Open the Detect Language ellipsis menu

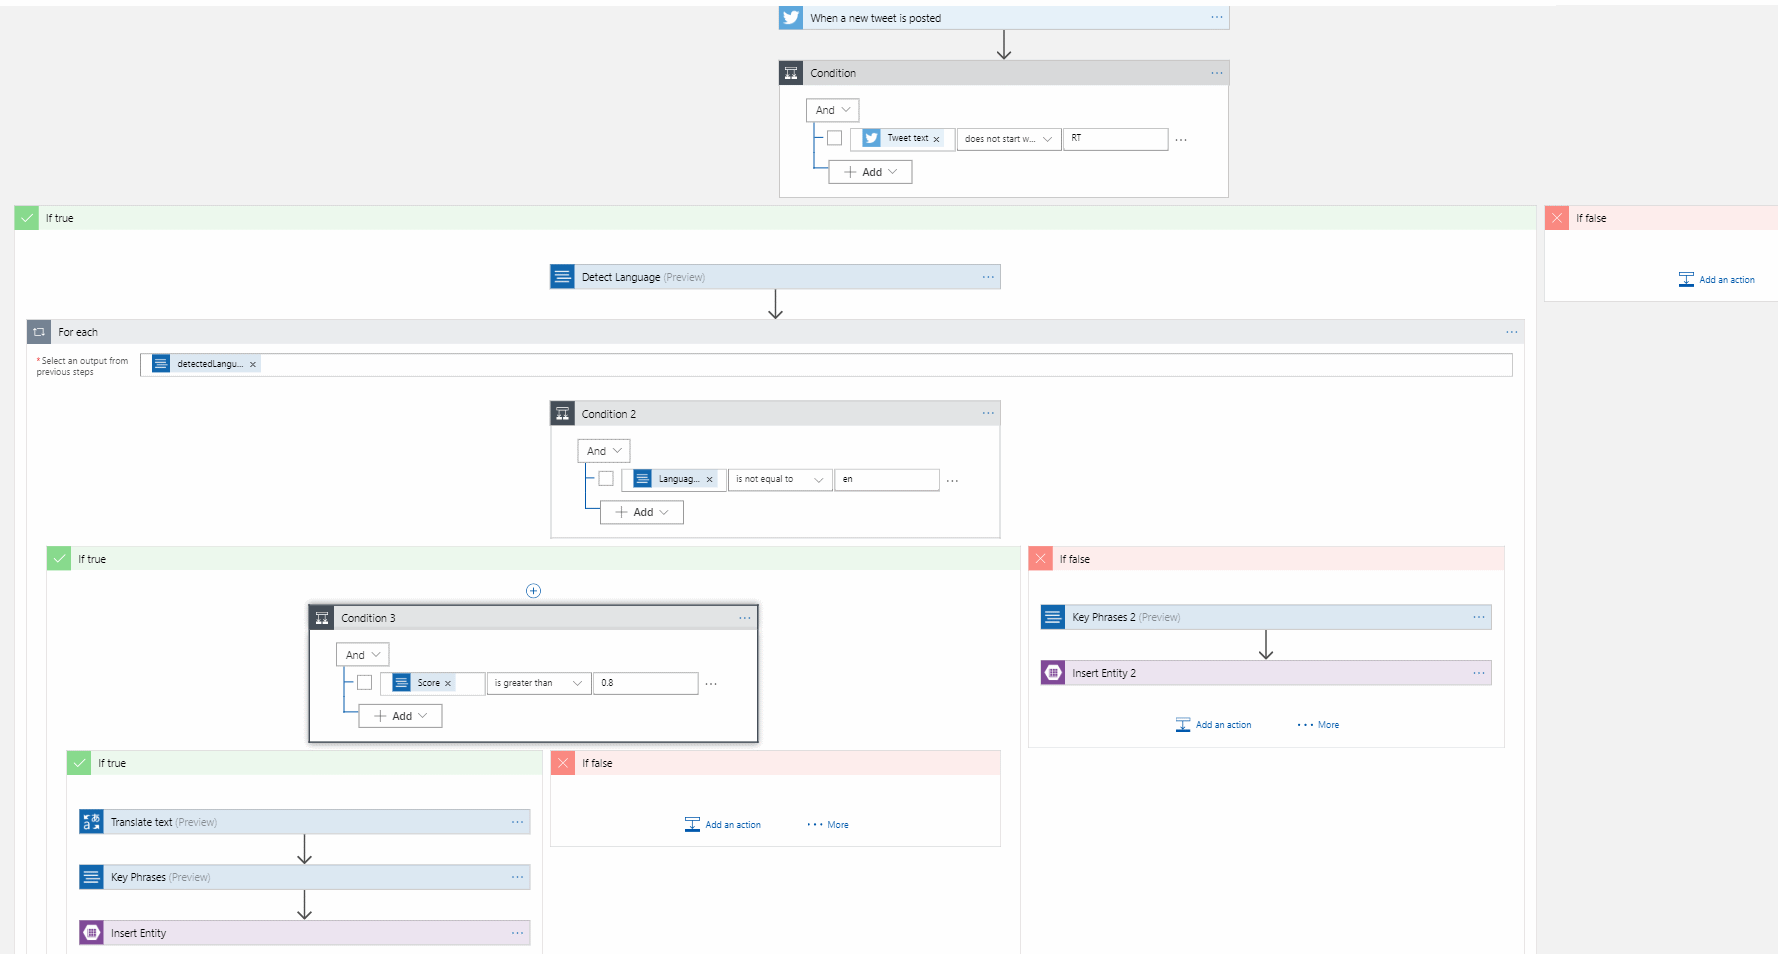988,277
